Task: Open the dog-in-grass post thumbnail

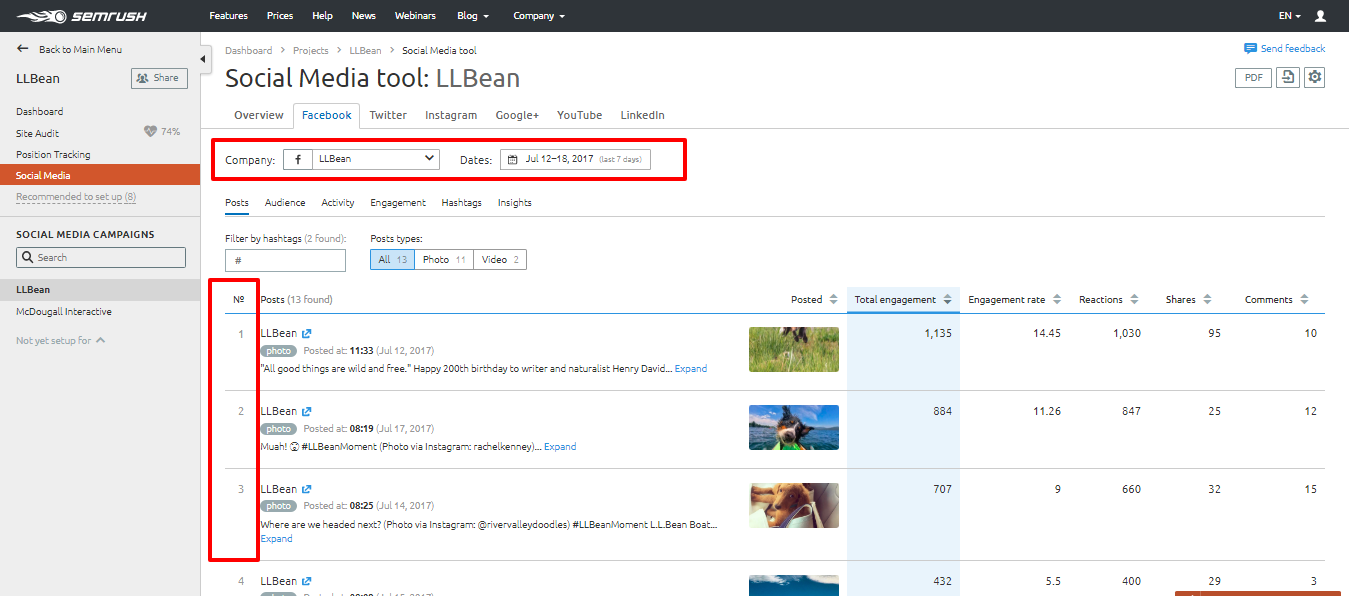Action: click(x=794, y=349)
